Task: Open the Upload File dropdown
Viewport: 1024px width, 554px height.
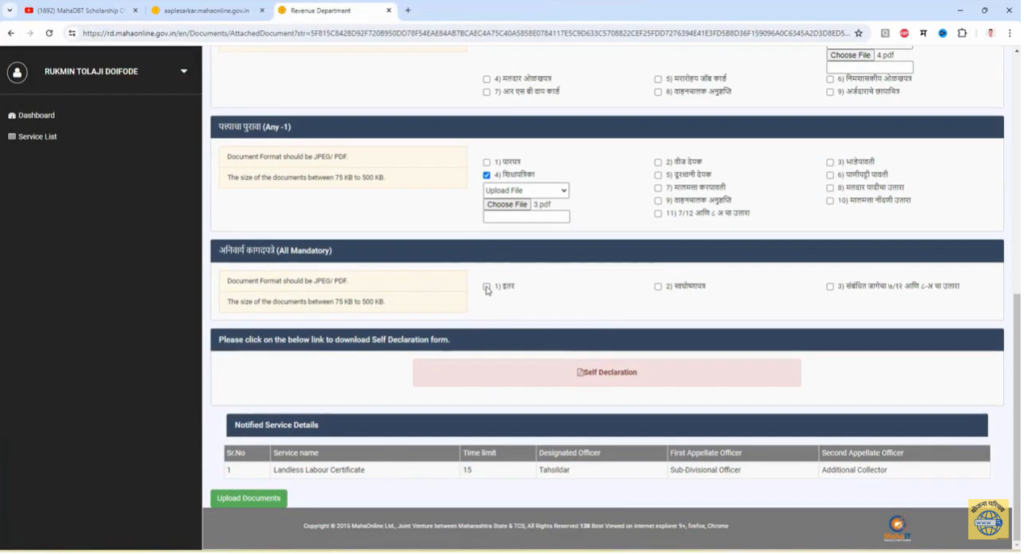Action: [526, 190]
